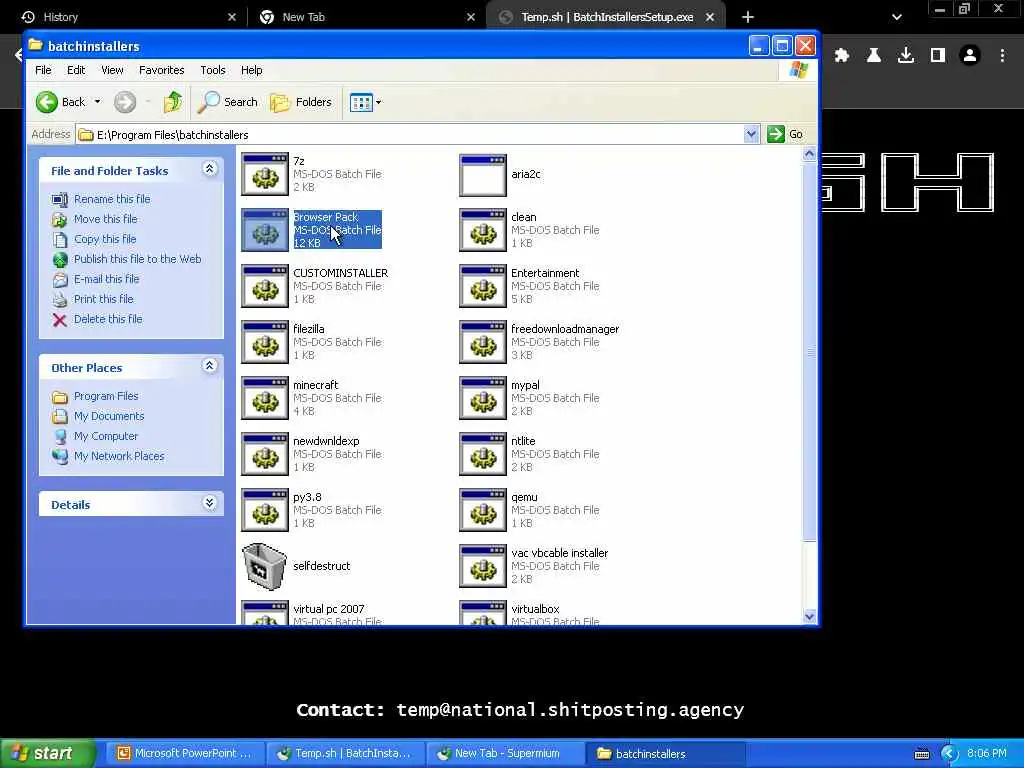This screenshot has height=768, width=1024.
Task: Switch to the History browser tab
Action: point(127,17)
